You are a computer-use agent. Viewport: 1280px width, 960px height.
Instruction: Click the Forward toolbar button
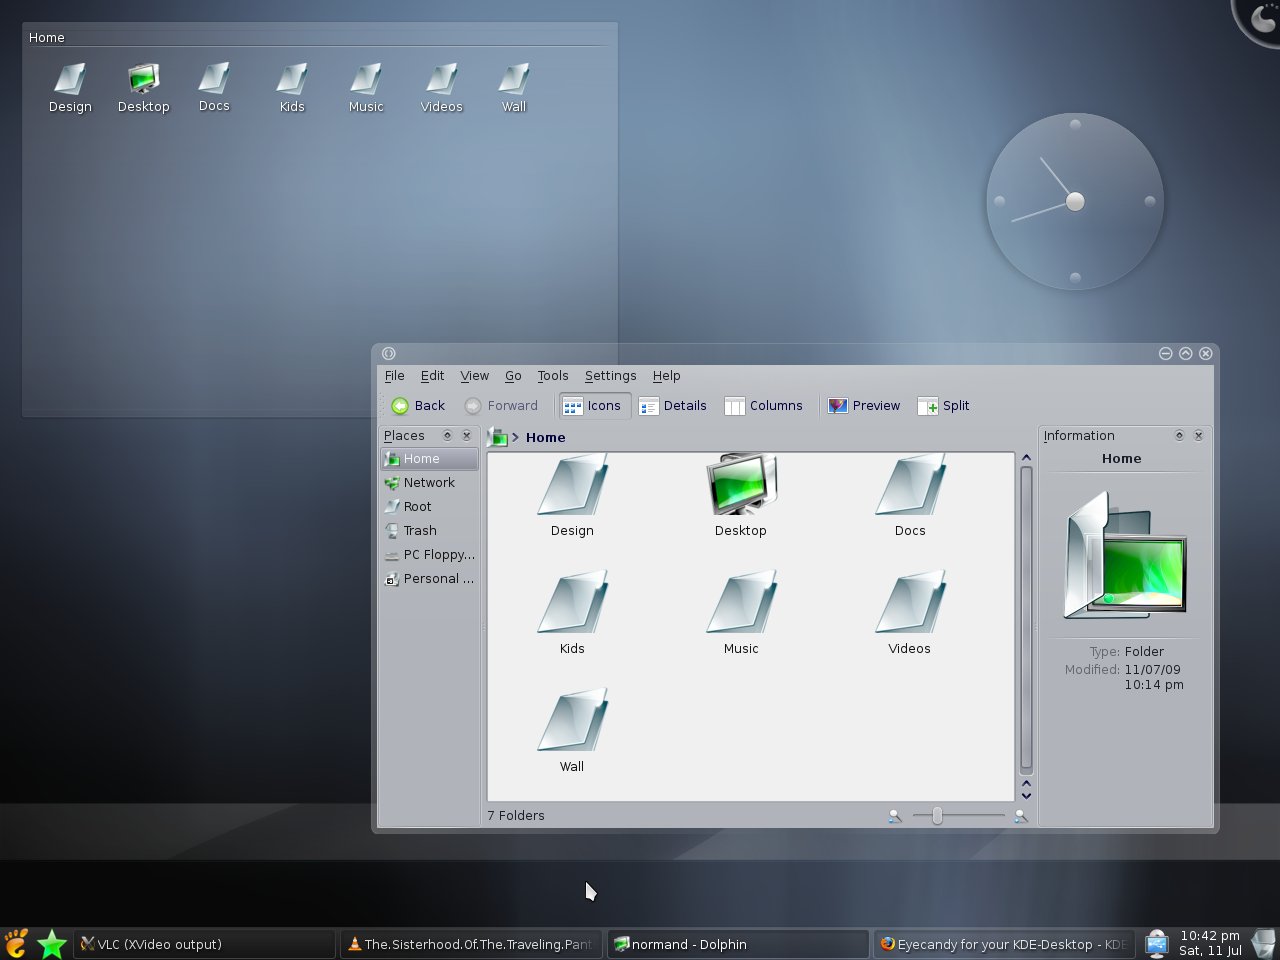501,406
